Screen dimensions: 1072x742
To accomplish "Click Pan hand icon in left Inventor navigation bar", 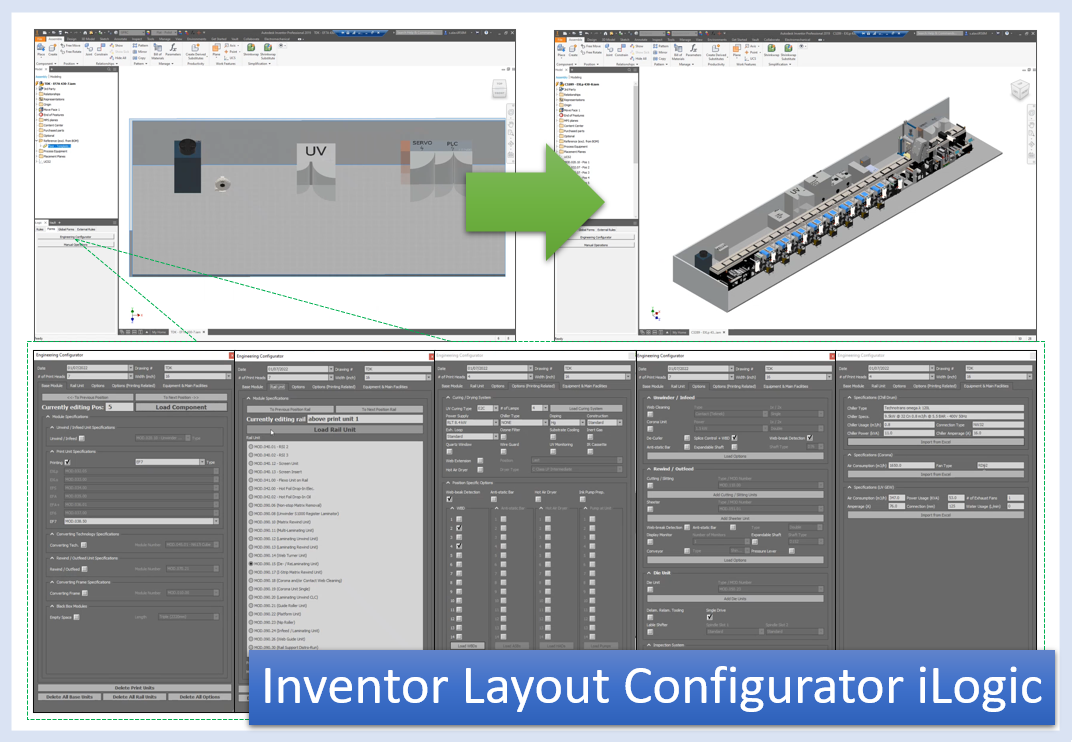I will (x=511, y=124).
